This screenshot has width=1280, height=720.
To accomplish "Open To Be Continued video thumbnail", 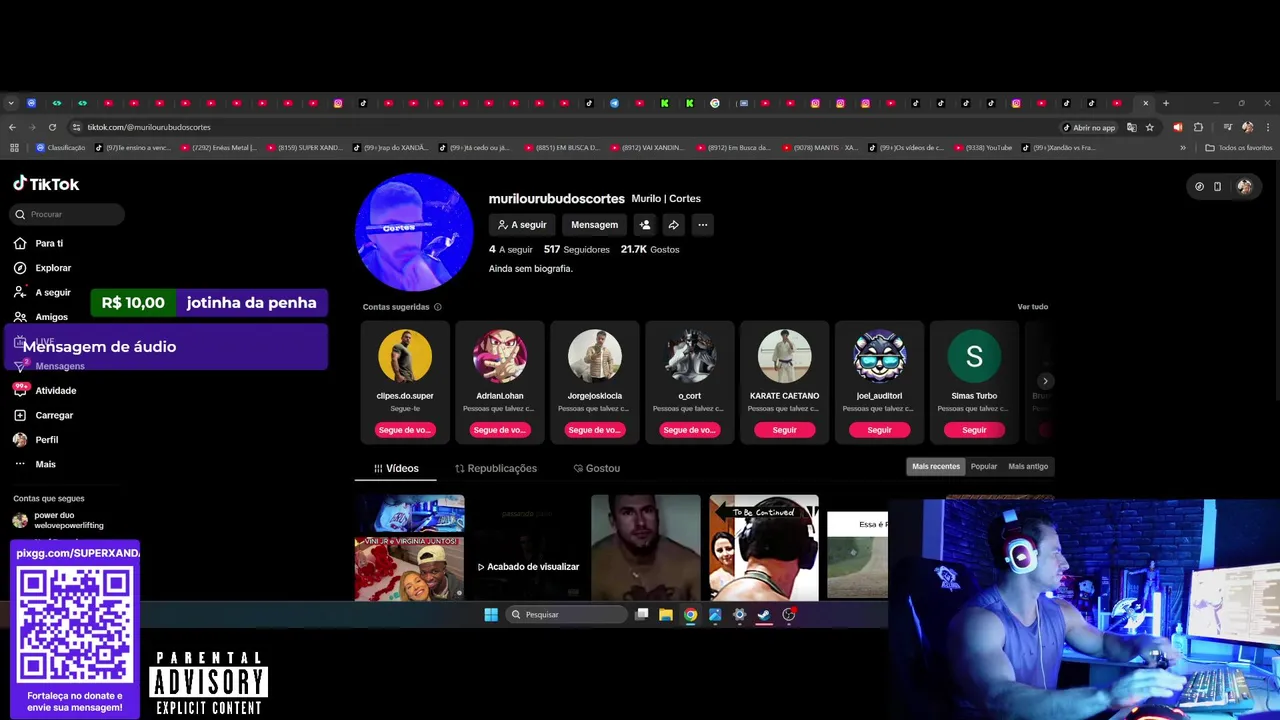I will 764,547.
